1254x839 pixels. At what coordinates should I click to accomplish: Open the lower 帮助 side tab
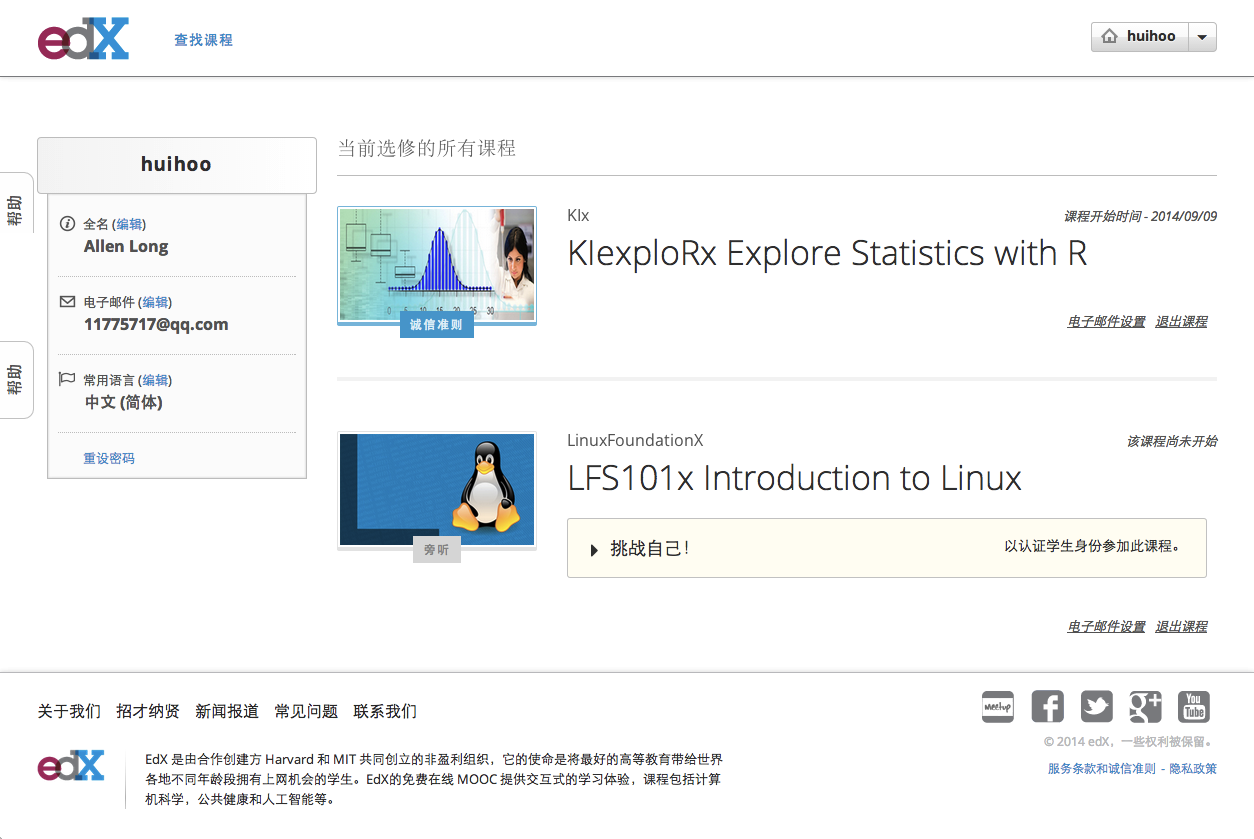pos(15,380)
